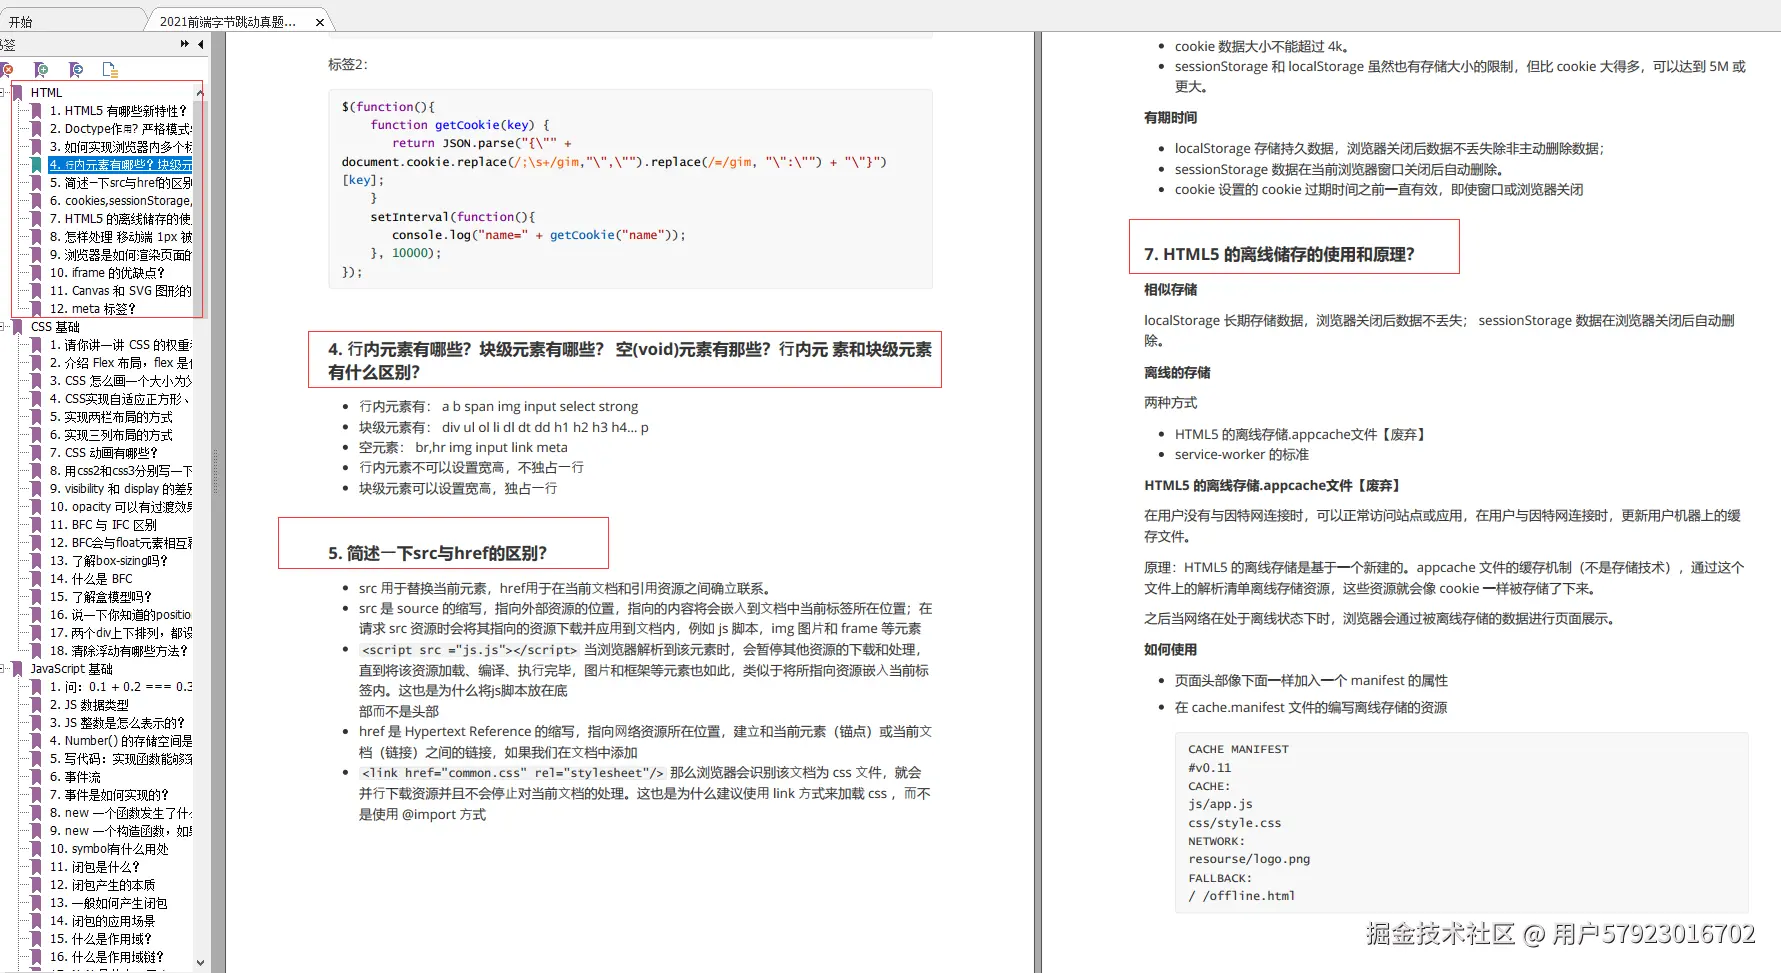
Task: Close the 2021前端字节跳动真题 document tab
Action: coord(320,22)
